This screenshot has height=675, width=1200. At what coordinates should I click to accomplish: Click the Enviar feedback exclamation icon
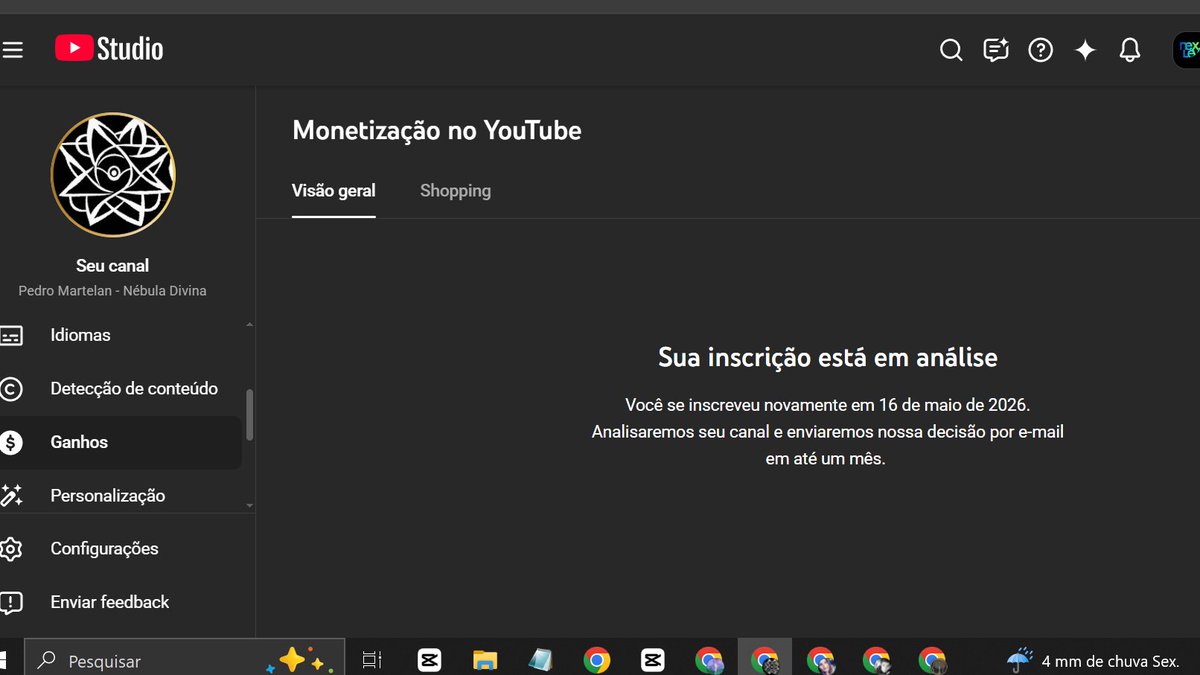pos(11,602)
